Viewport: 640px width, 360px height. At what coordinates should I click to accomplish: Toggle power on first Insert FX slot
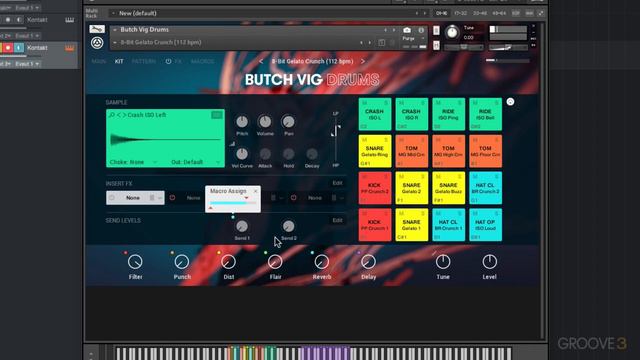tap(112, 198)
